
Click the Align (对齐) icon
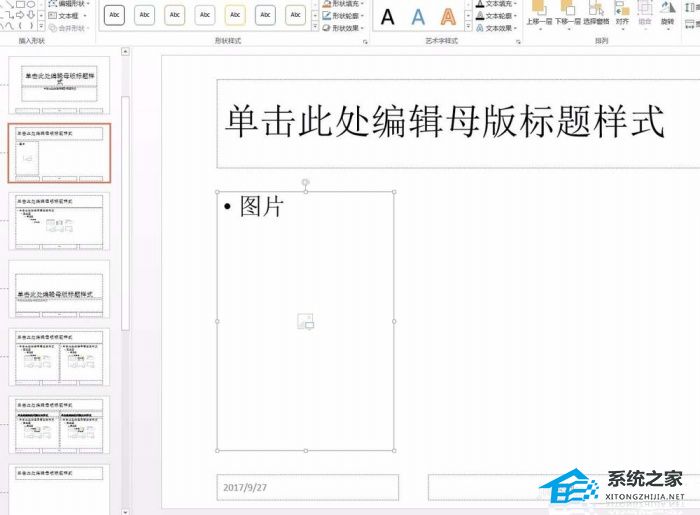(622, 10)
